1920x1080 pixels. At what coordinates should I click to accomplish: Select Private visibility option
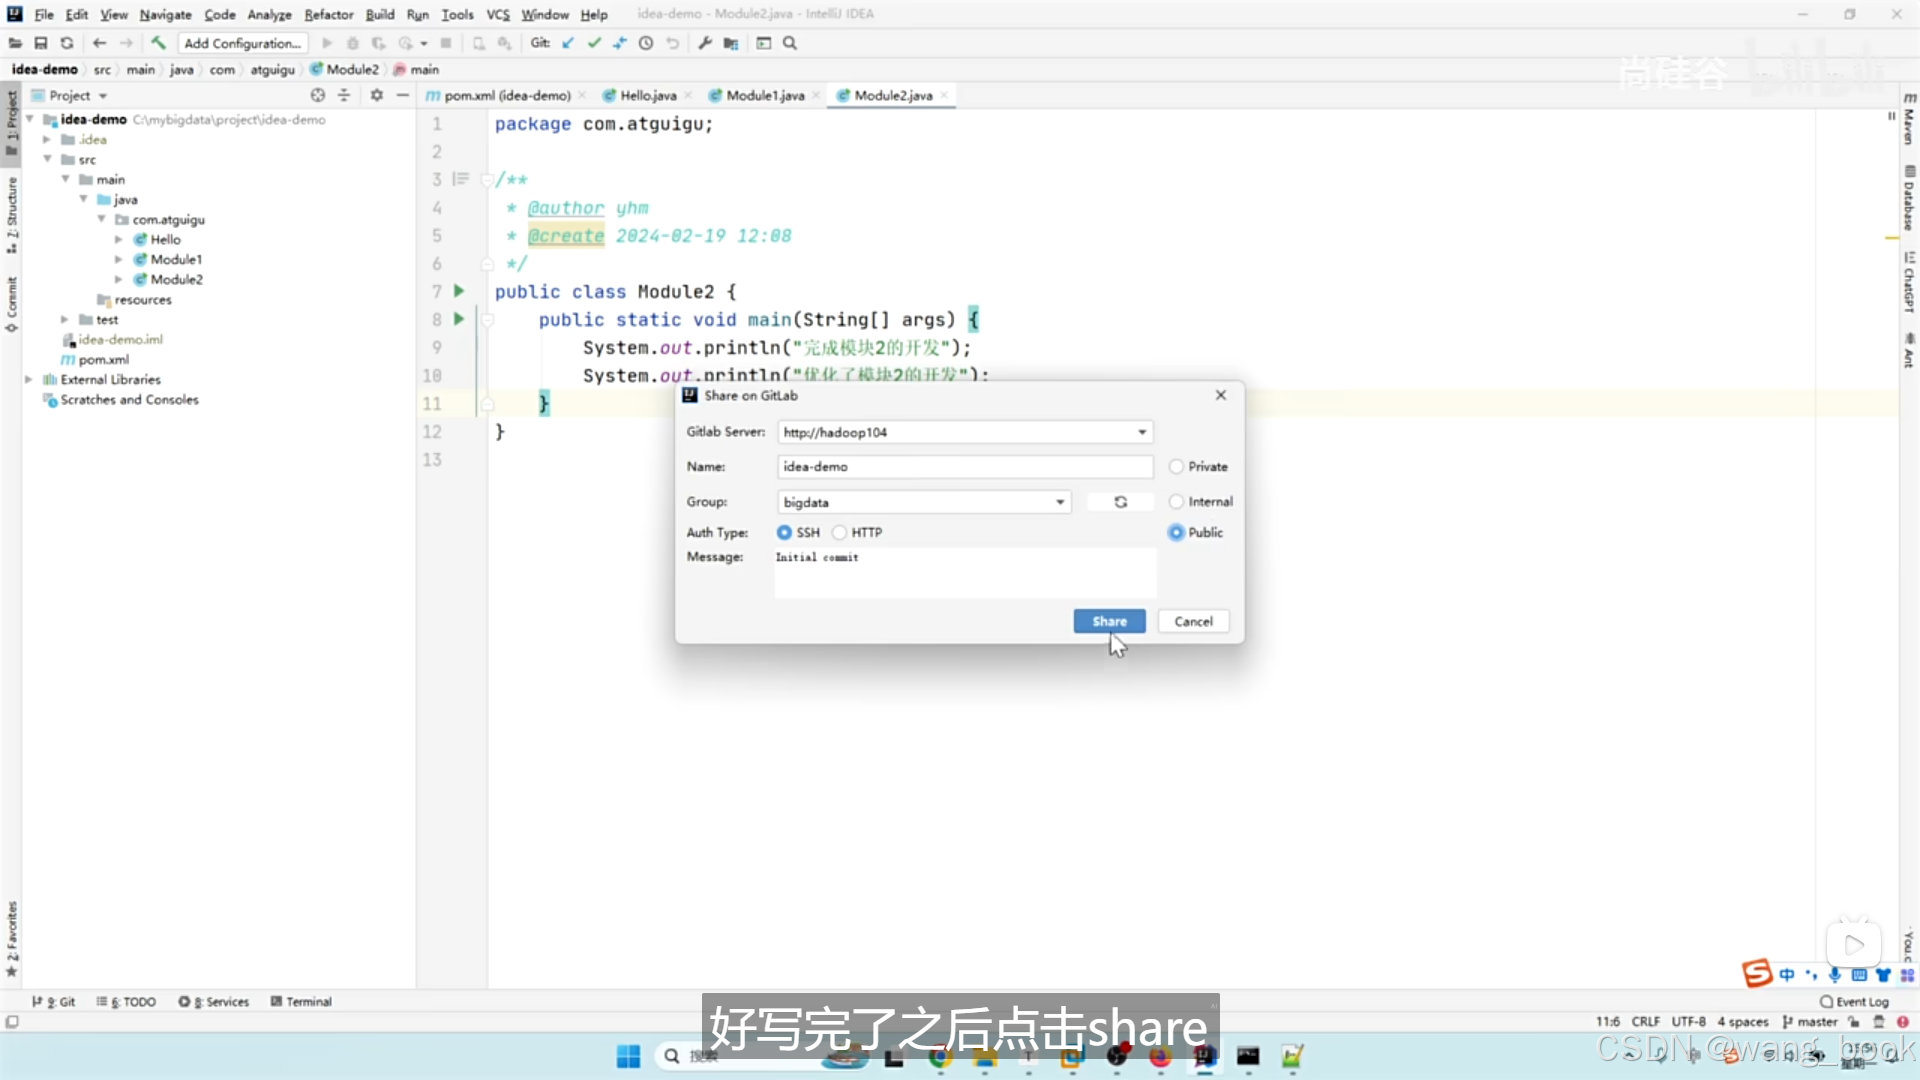click(1176, 467)
